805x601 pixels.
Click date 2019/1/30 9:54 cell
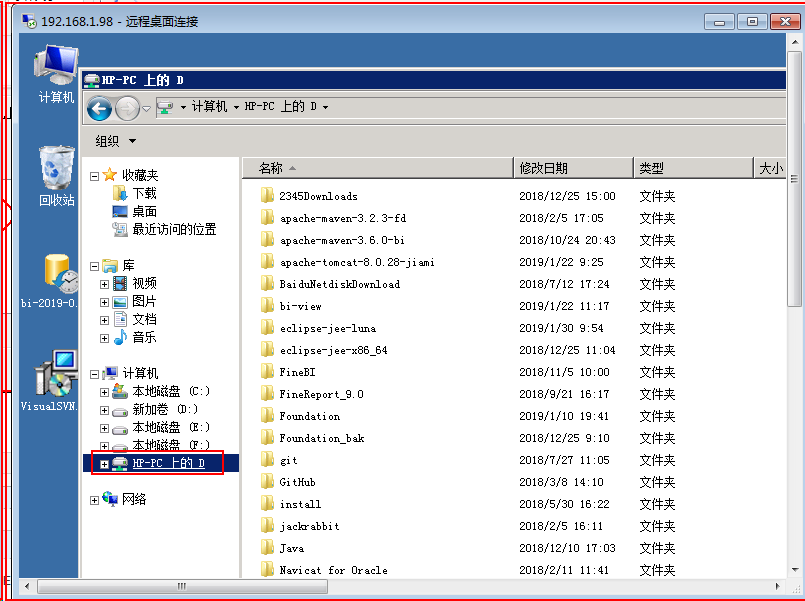pos(561,328)
